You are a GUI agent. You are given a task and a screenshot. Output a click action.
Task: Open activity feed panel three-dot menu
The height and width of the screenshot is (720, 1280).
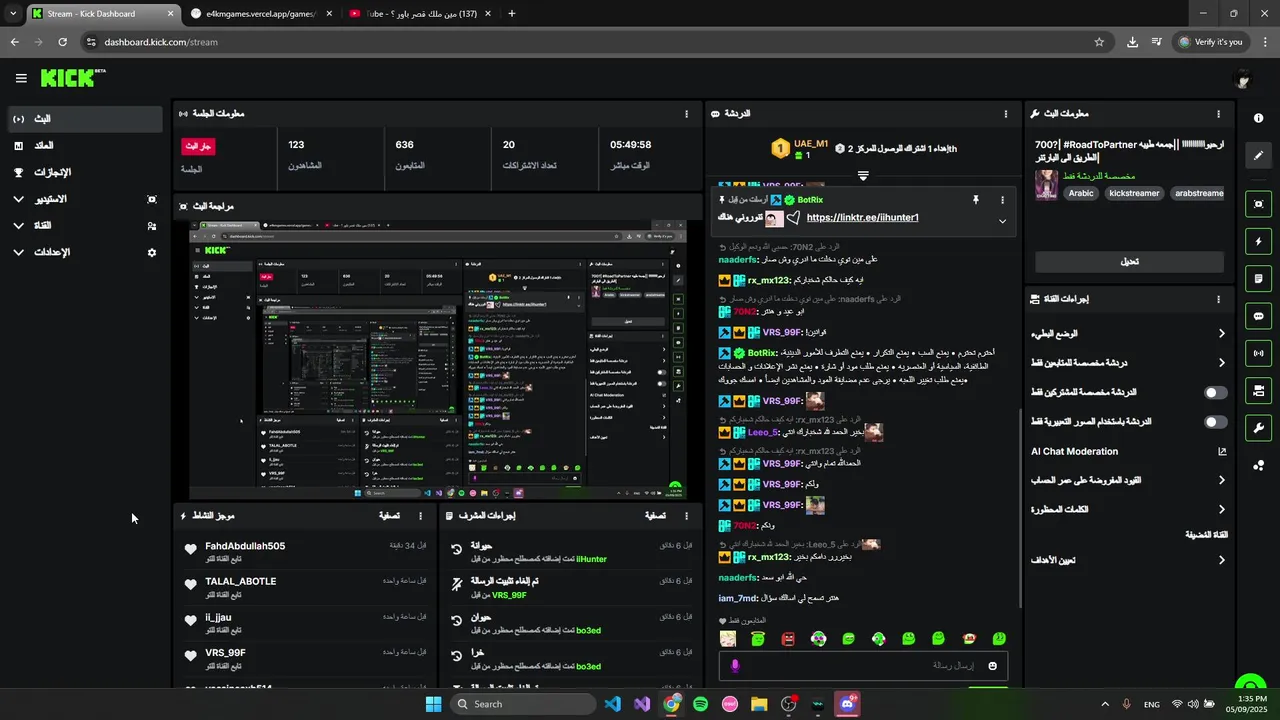coord(420,516)
